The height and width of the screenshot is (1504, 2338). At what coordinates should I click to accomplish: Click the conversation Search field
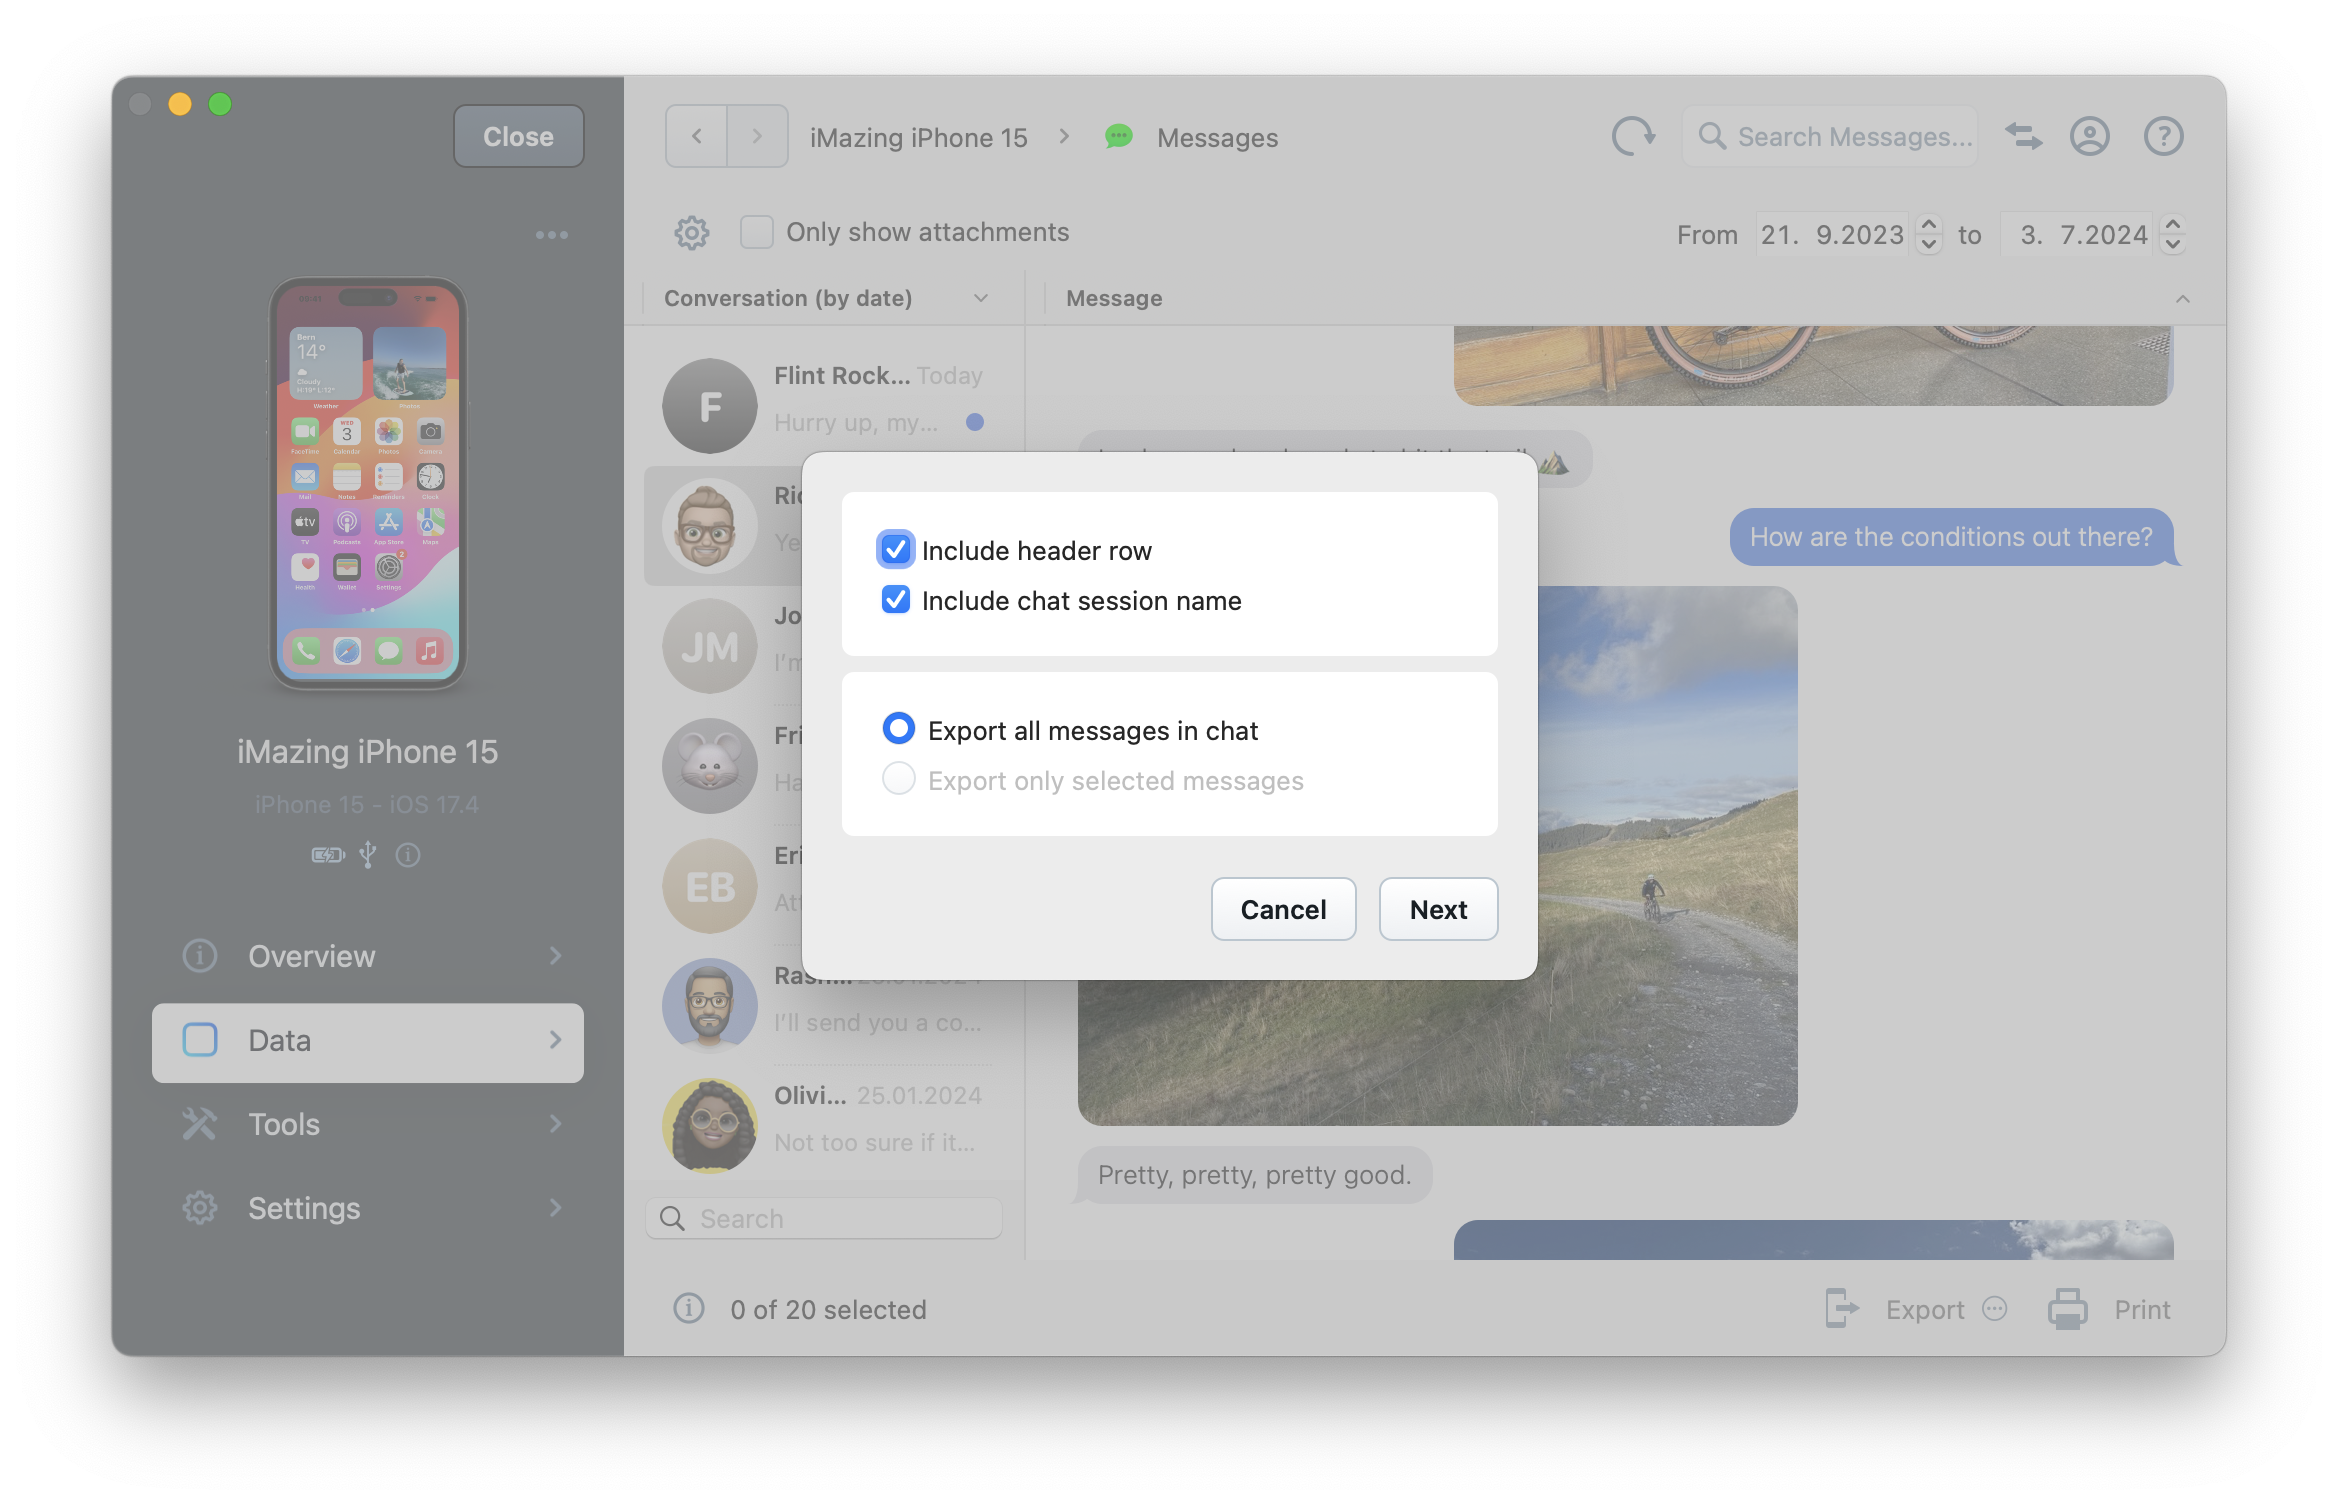pyautogui.click(x=824, y=1218)
